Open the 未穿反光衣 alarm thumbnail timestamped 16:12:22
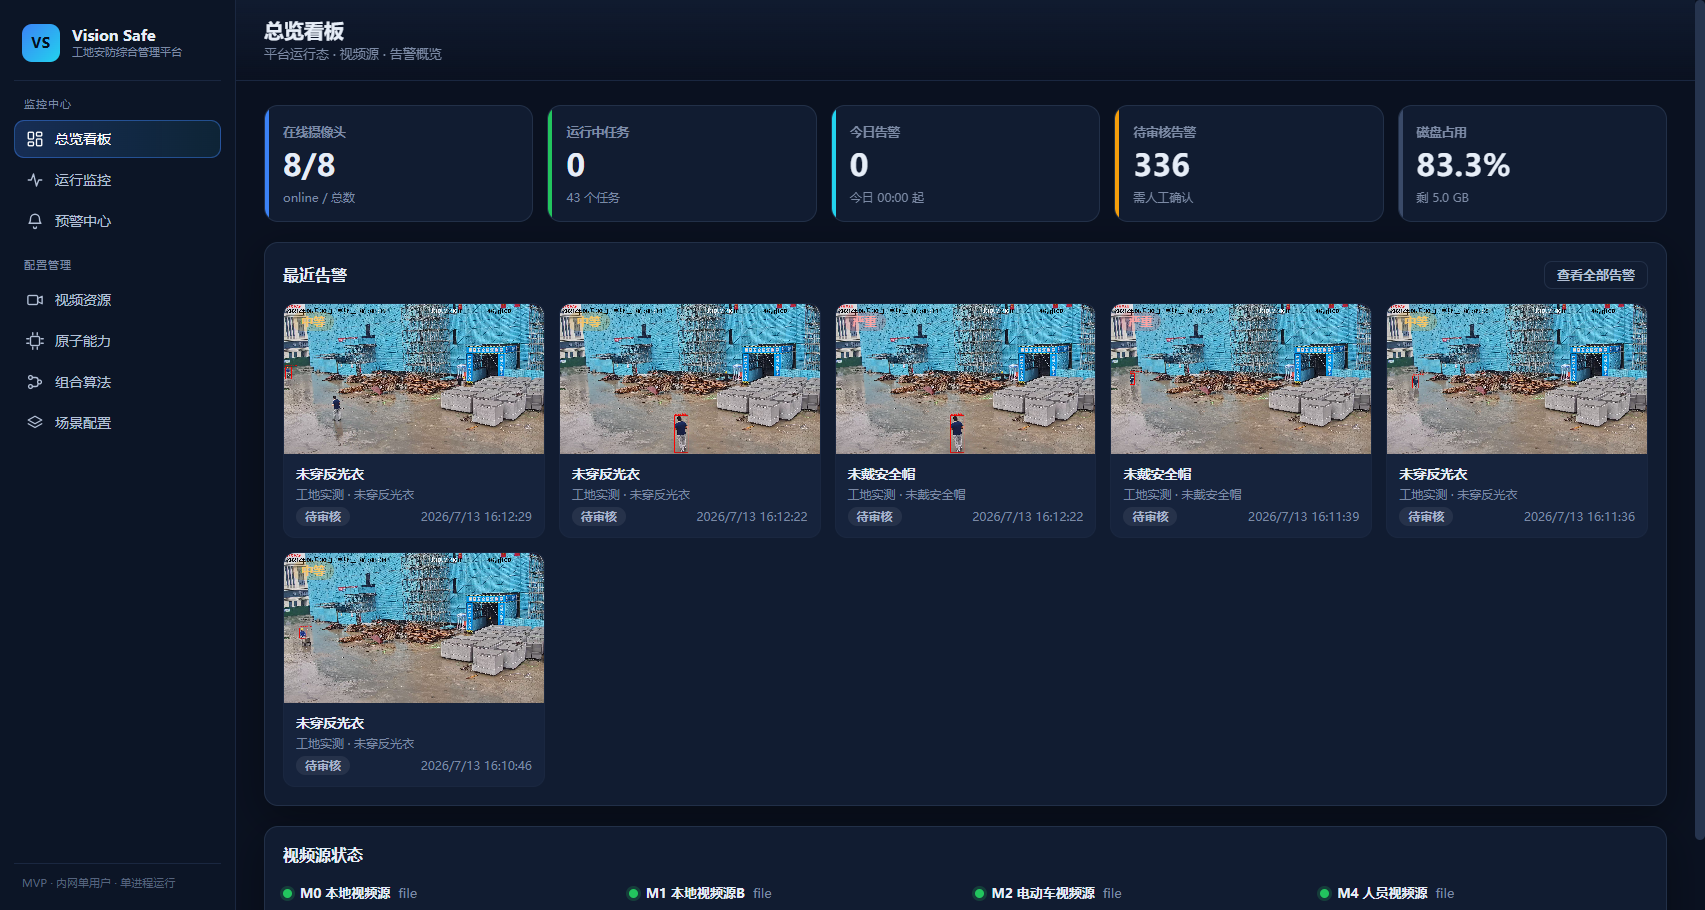This screenshot has width=1705, height=910. 690,379
